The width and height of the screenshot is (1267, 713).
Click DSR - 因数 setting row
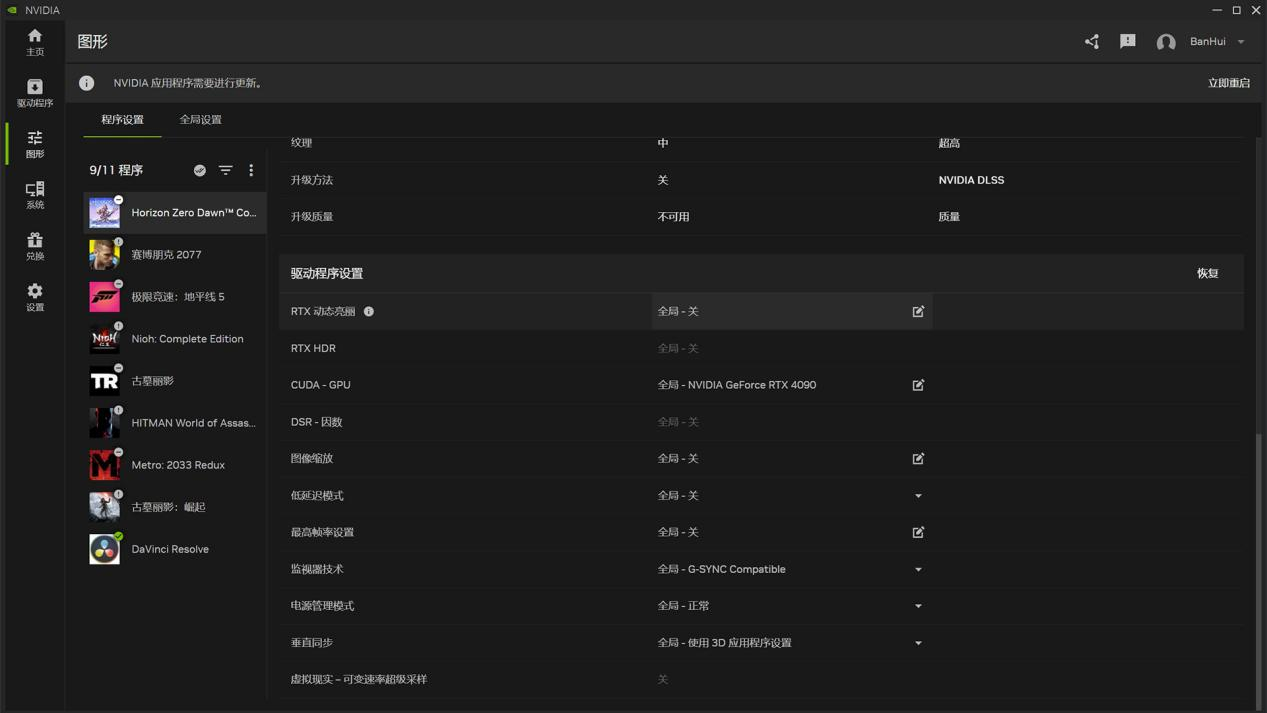point(761,422)
